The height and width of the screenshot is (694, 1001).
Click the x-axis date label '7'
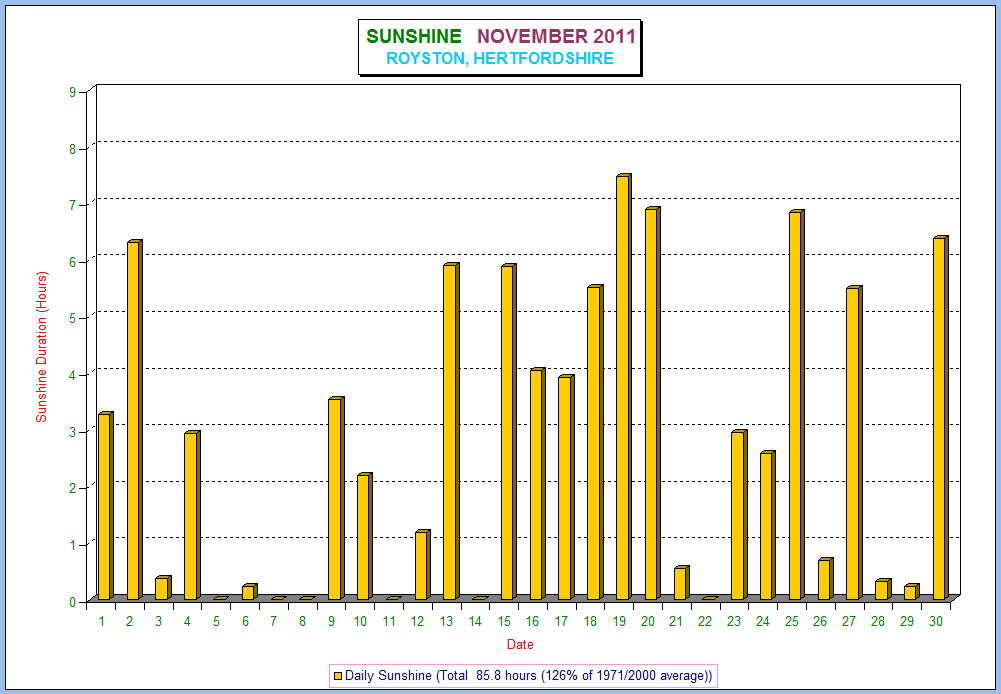click(274, 621)
